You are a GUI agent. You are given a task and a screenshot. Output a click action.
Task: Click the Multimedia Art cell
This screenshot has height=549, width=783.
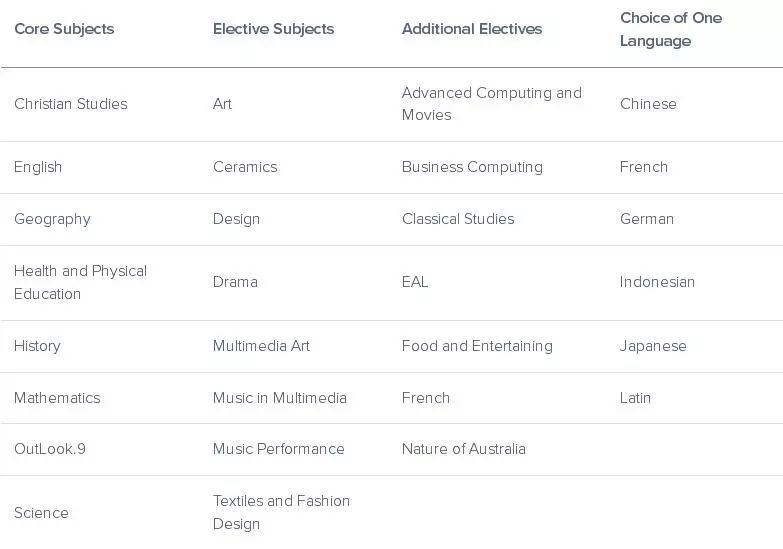[x=261, y=346]
